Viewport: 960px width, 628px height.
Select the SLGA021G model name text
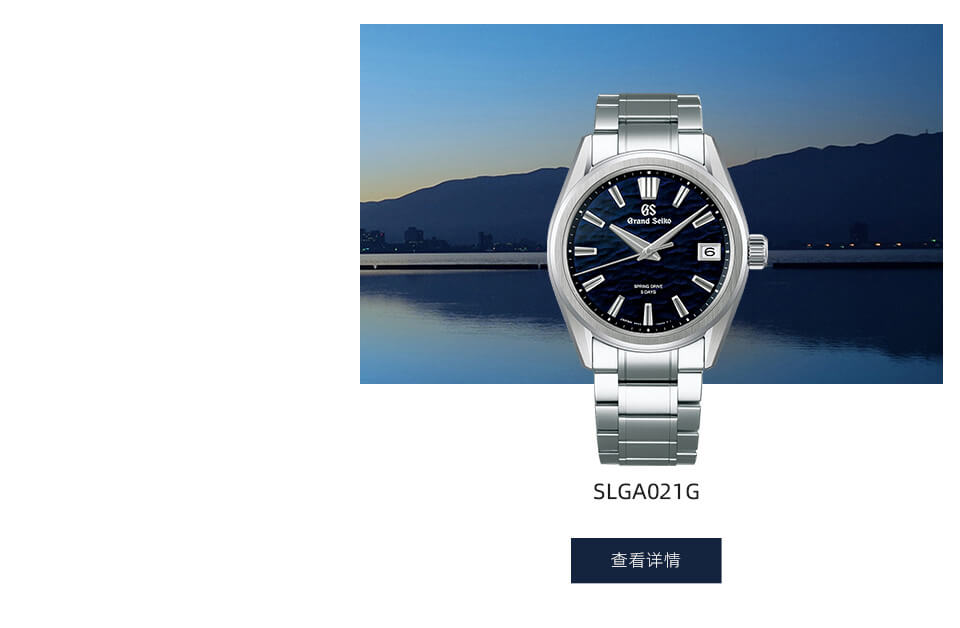(646, 492)
